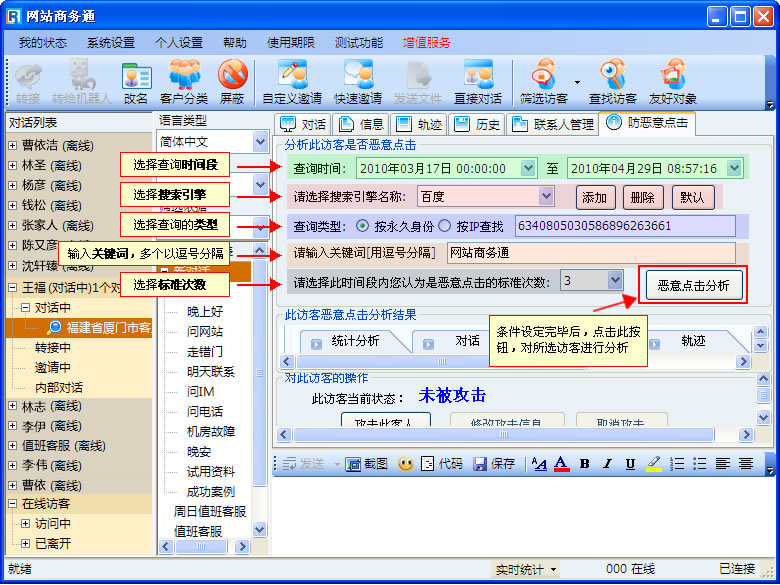
Task: Click visitor ID field 6340805030586896263661
Action: (x=625, y=226)
